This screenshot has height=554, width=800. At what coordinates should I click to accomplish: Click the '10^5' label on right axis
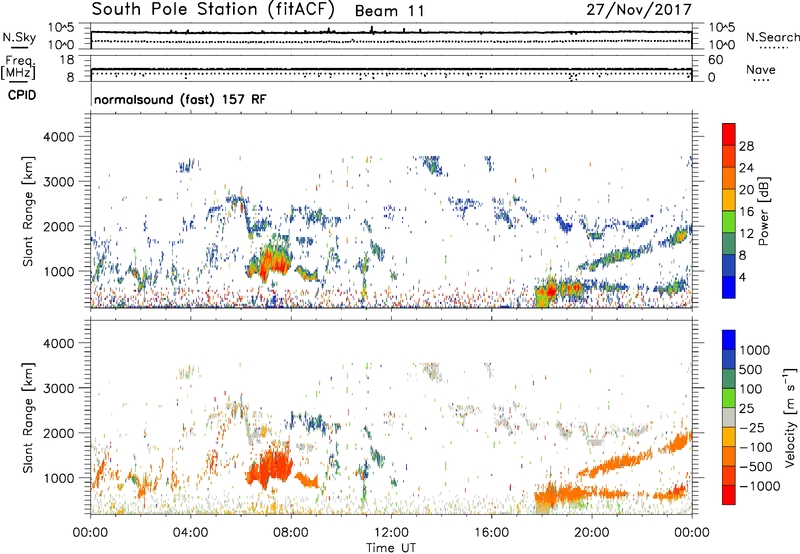pyautogui.click(x=721, y=27)
